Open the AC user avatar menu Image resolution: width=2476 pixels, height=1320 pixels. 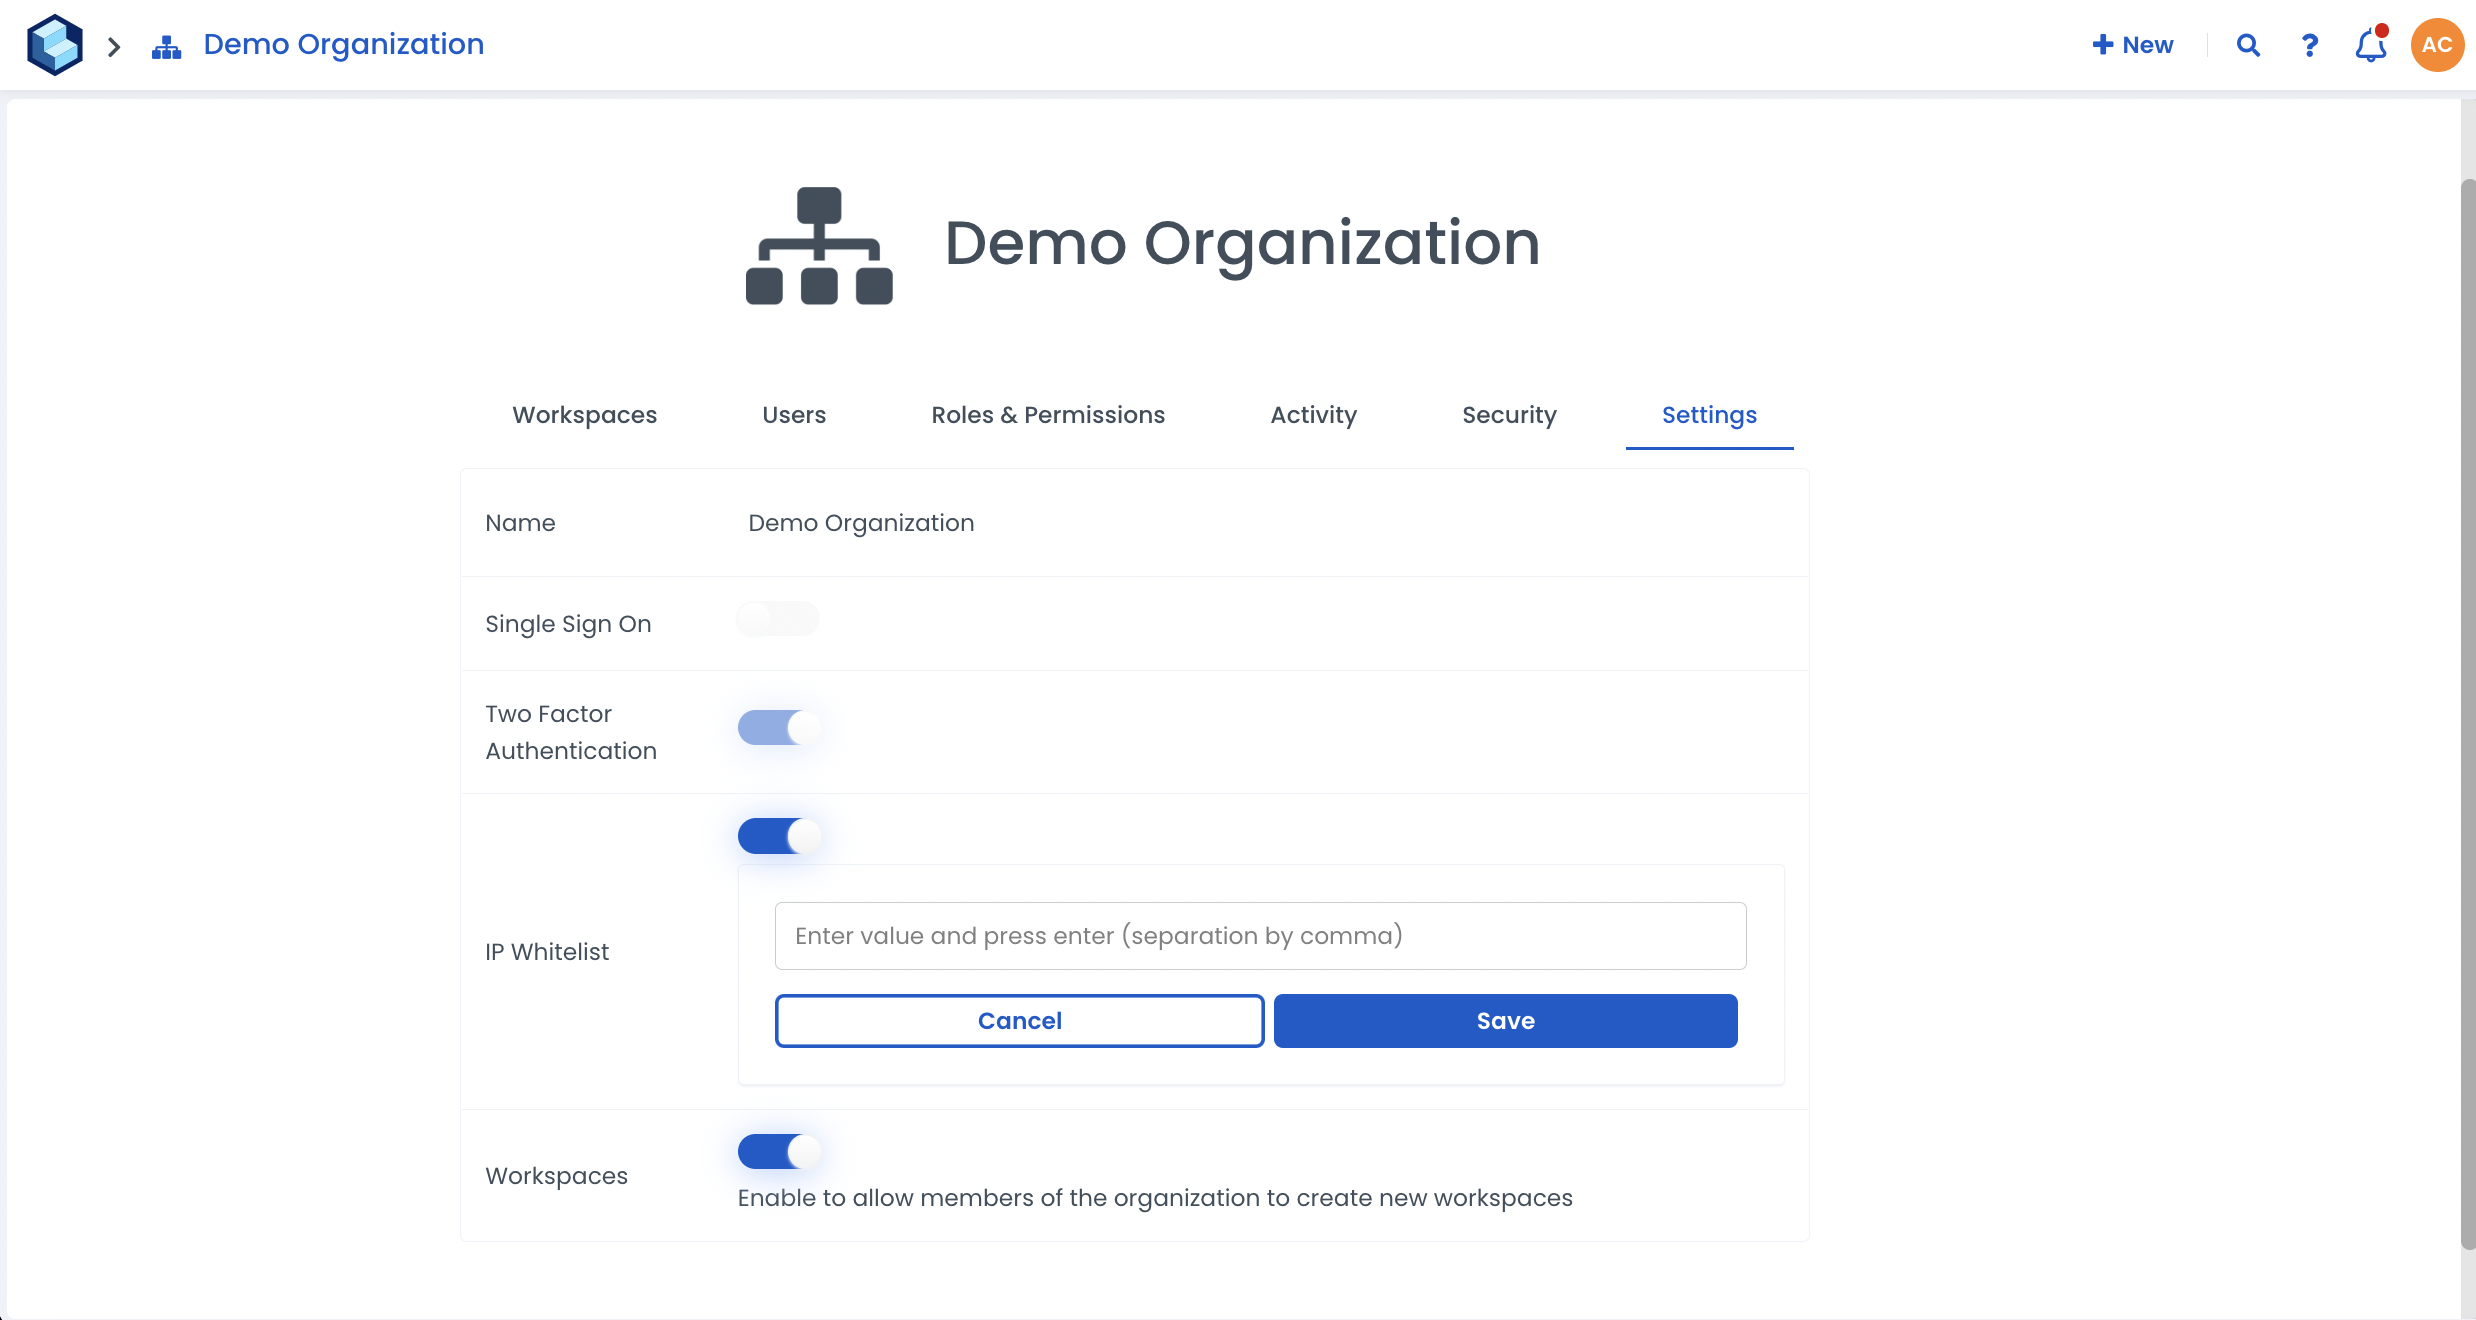[x=2437, y=45]
